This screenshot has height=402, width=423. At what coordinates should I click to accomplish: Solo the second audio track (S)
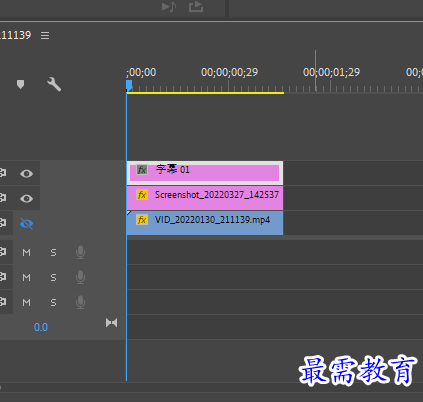point(53,278)
